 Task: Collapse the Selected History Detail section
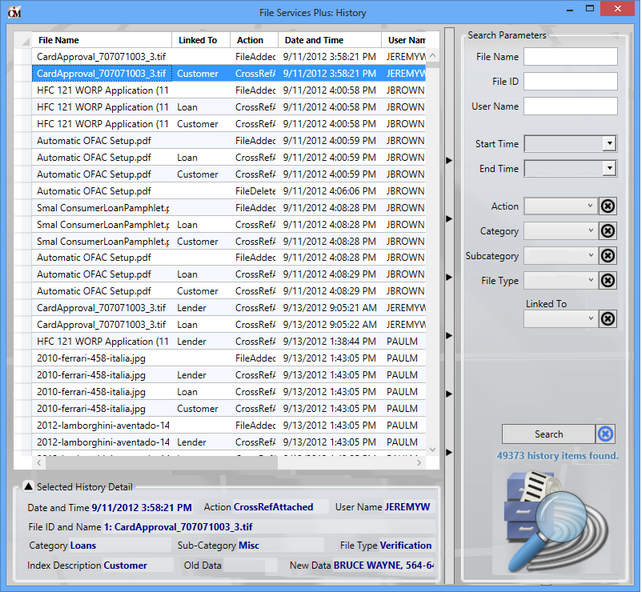[x=28, y=487]
